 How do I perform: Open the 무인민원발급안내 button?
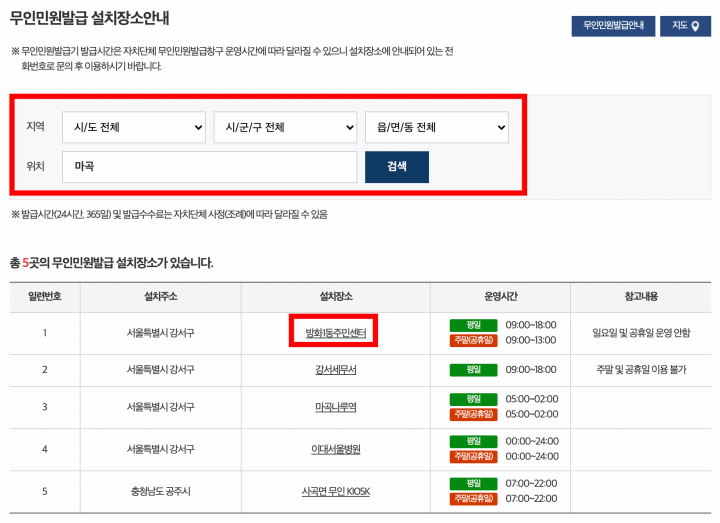point(613,26)
